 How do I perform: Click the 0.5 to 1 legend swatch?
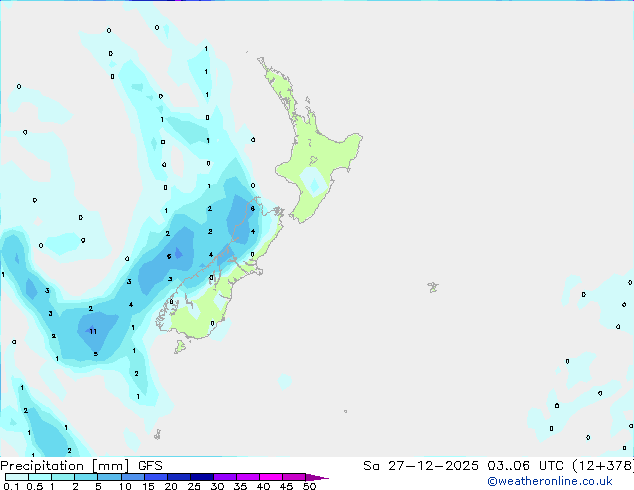pyautogui.click(x=40, y=477)
